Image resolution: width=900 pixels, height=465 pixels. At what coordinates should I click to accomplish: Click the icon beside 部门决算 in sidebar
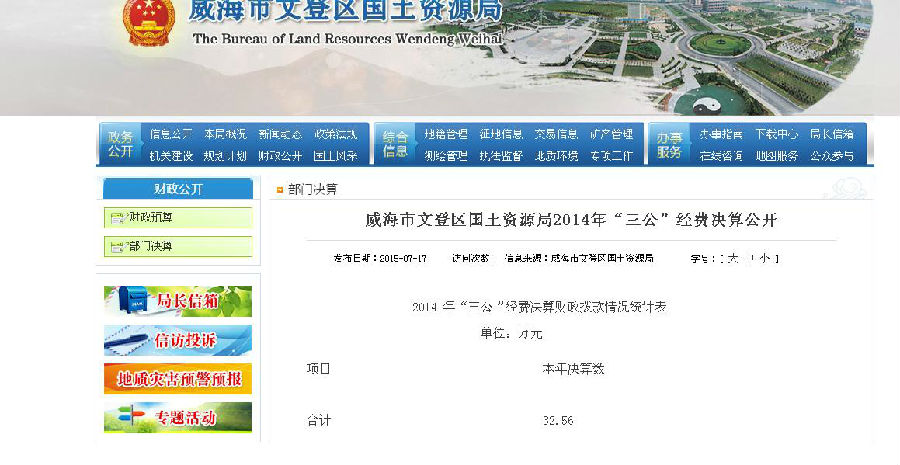point(117,246)
